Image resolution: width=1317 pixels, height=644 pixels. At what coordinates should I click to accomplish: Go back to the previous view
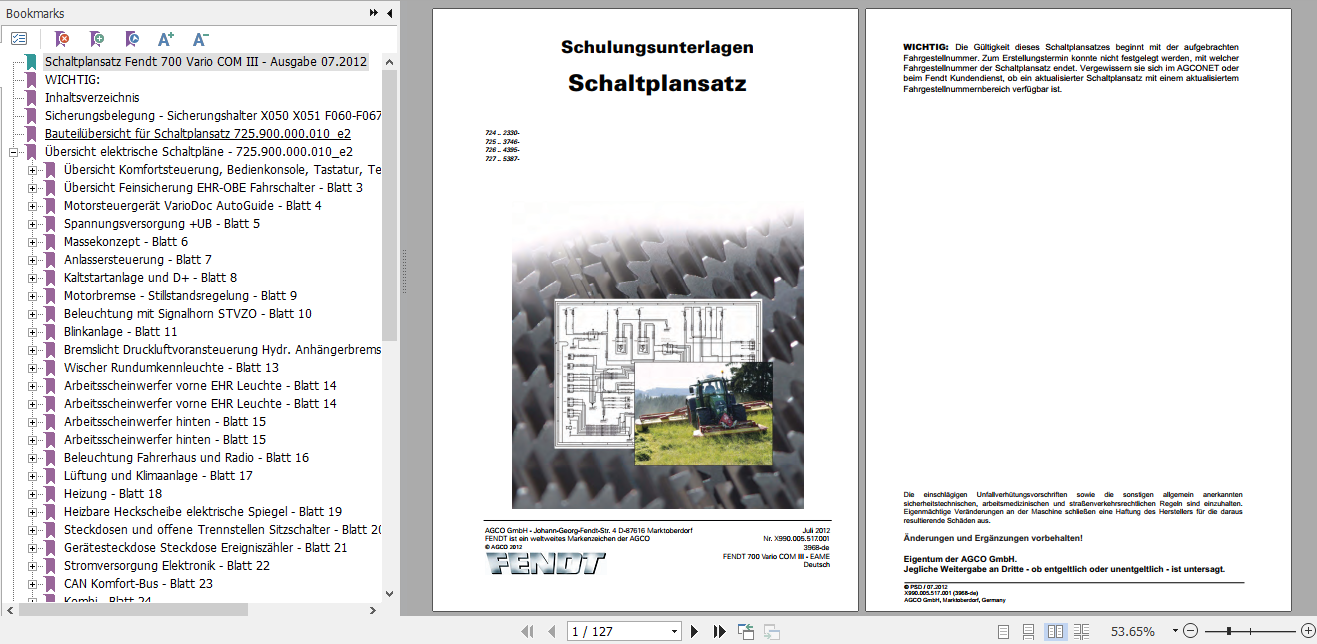pos(746,631)
